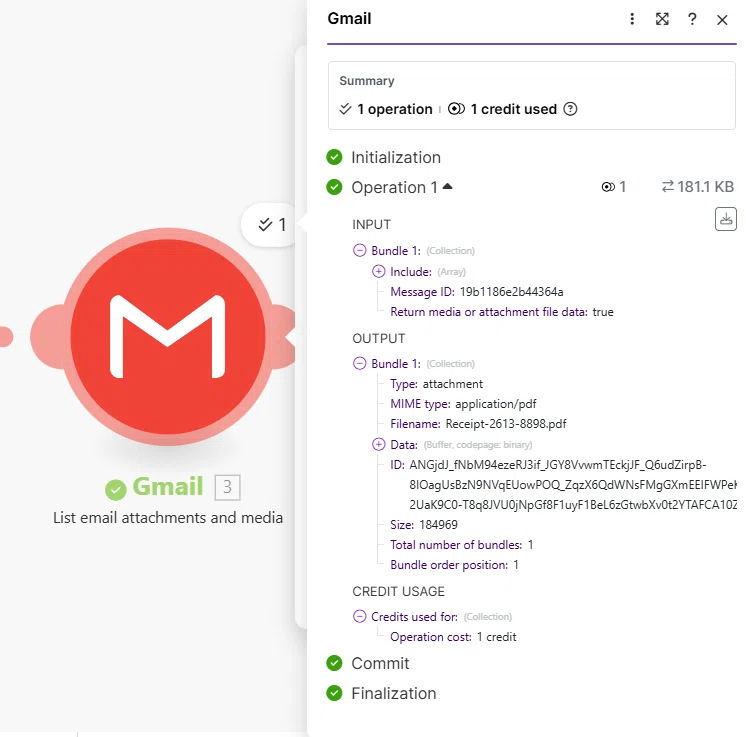Image resolution: width=746 pixels, height=737 pixels.
Task: Click the green check next to Gmail label
Action: point(116,490)
